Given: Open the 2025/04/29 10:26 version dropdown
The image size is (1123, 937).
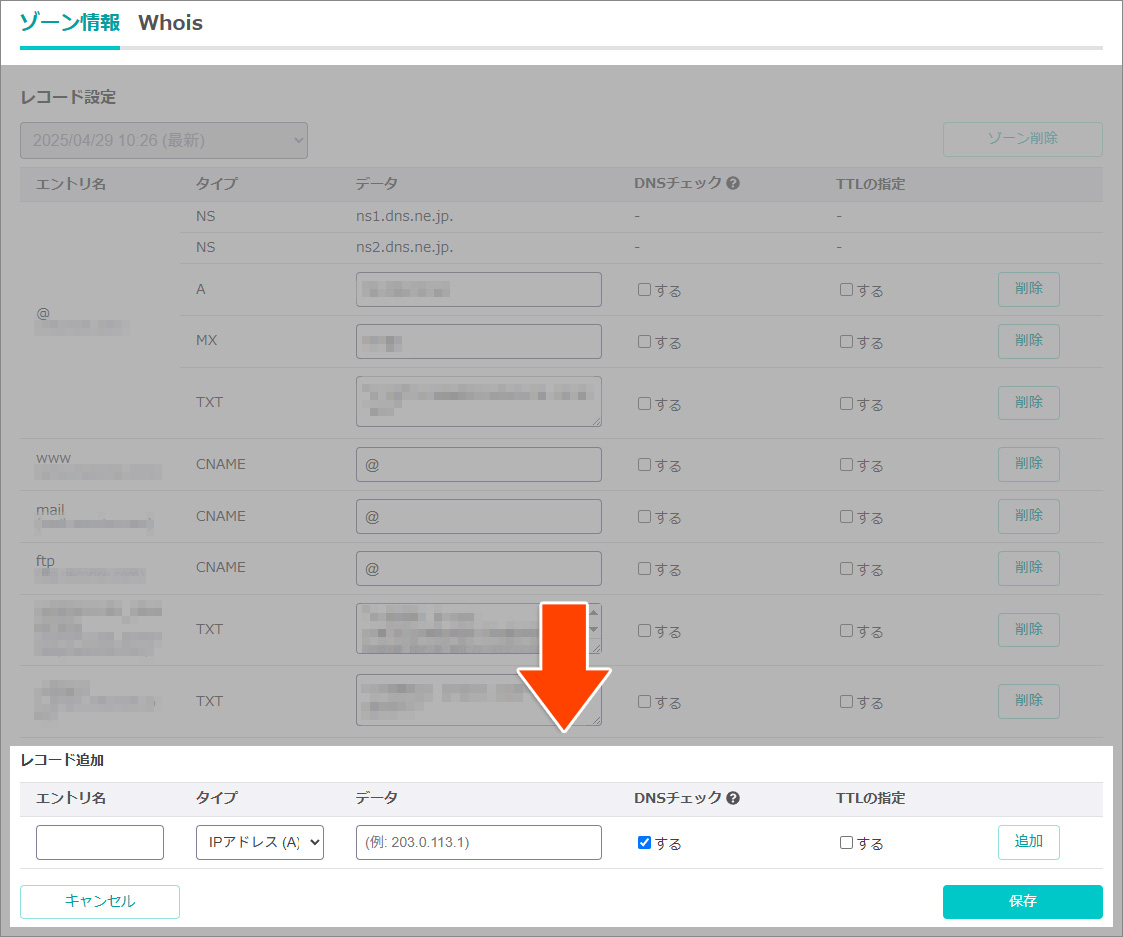Looking at the screenshot, I should point(164,140).
